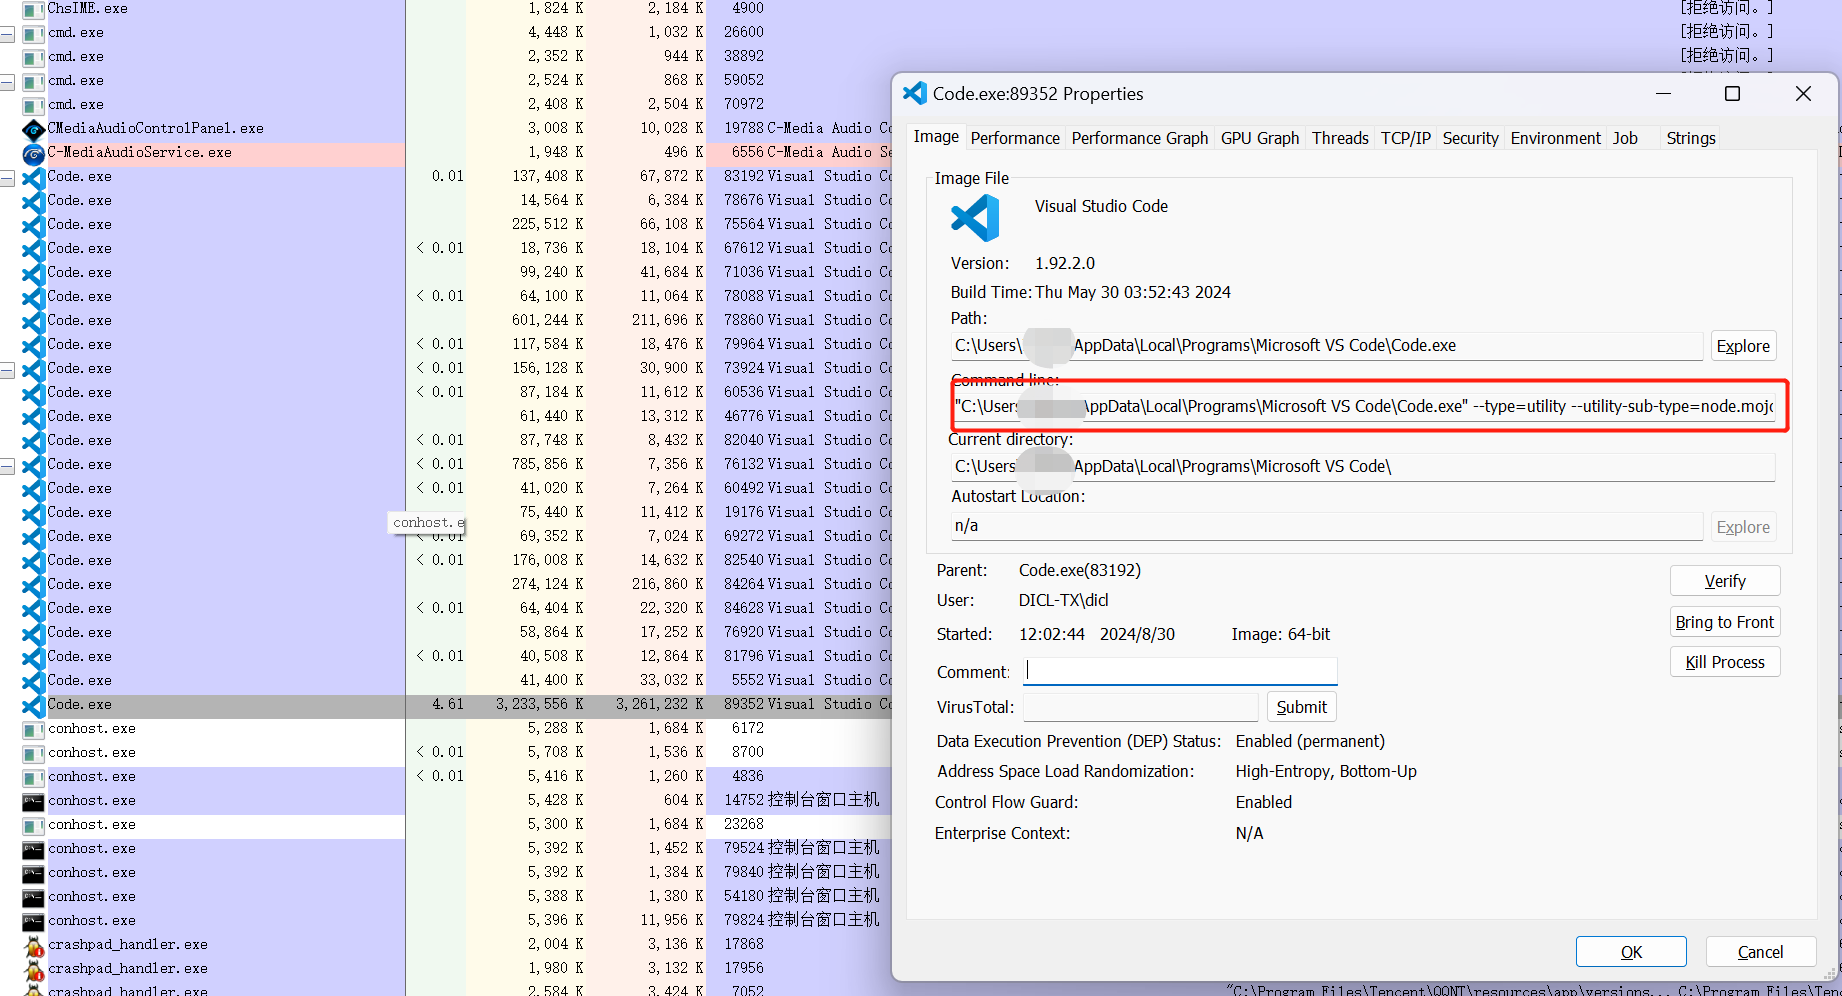This screenshot has width=1842, height=996.
Task: Select the CMediaAudioControlPanel.exe icon
Action: [x=33, y=129]
